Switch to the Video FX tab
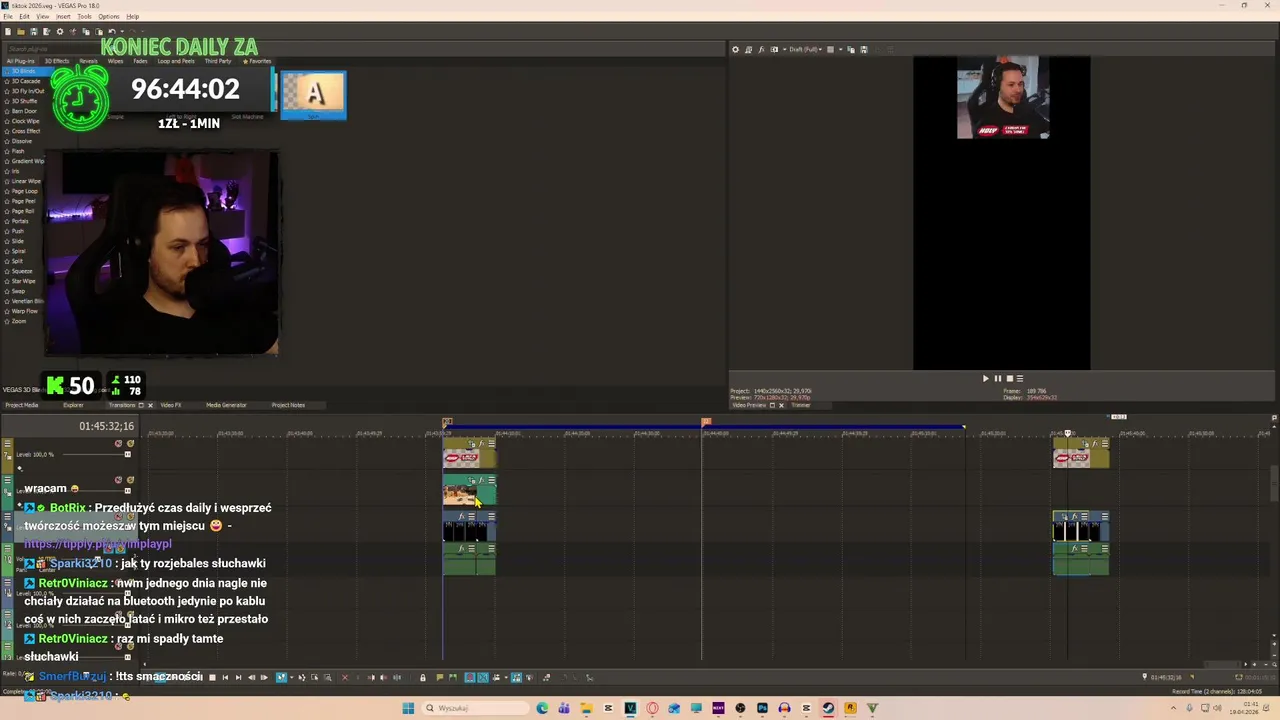This screenshot has height=720, width=1280. pos(171,405)
